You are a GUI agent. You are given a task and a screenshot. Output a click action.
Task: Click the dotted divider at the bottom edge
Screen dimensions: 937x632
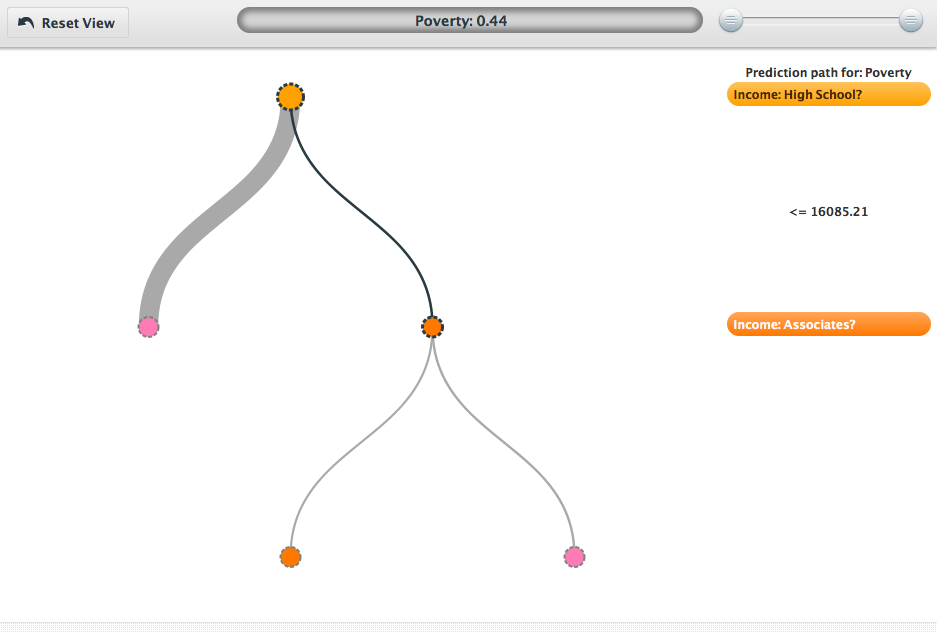coord(468,626)
